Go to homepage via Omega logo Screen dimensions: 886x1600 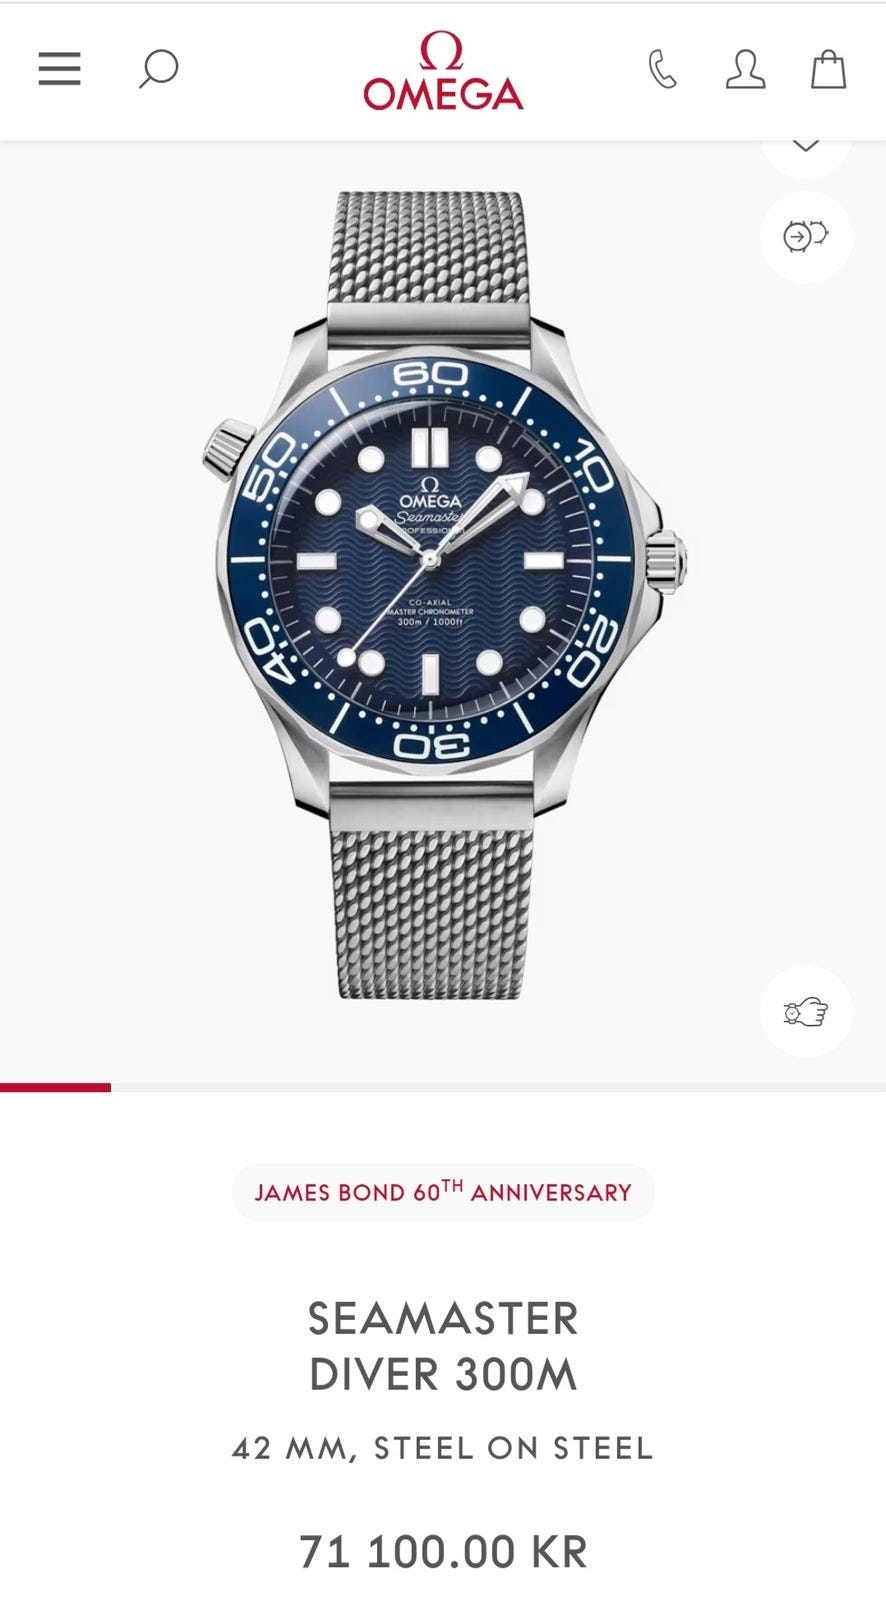coord(442,70)
